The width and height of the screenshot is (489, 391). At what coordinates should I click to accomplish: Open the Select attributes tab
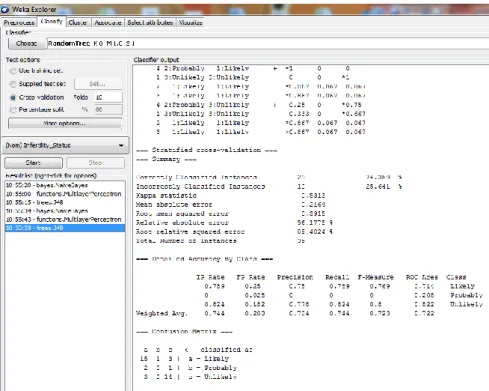150,23
